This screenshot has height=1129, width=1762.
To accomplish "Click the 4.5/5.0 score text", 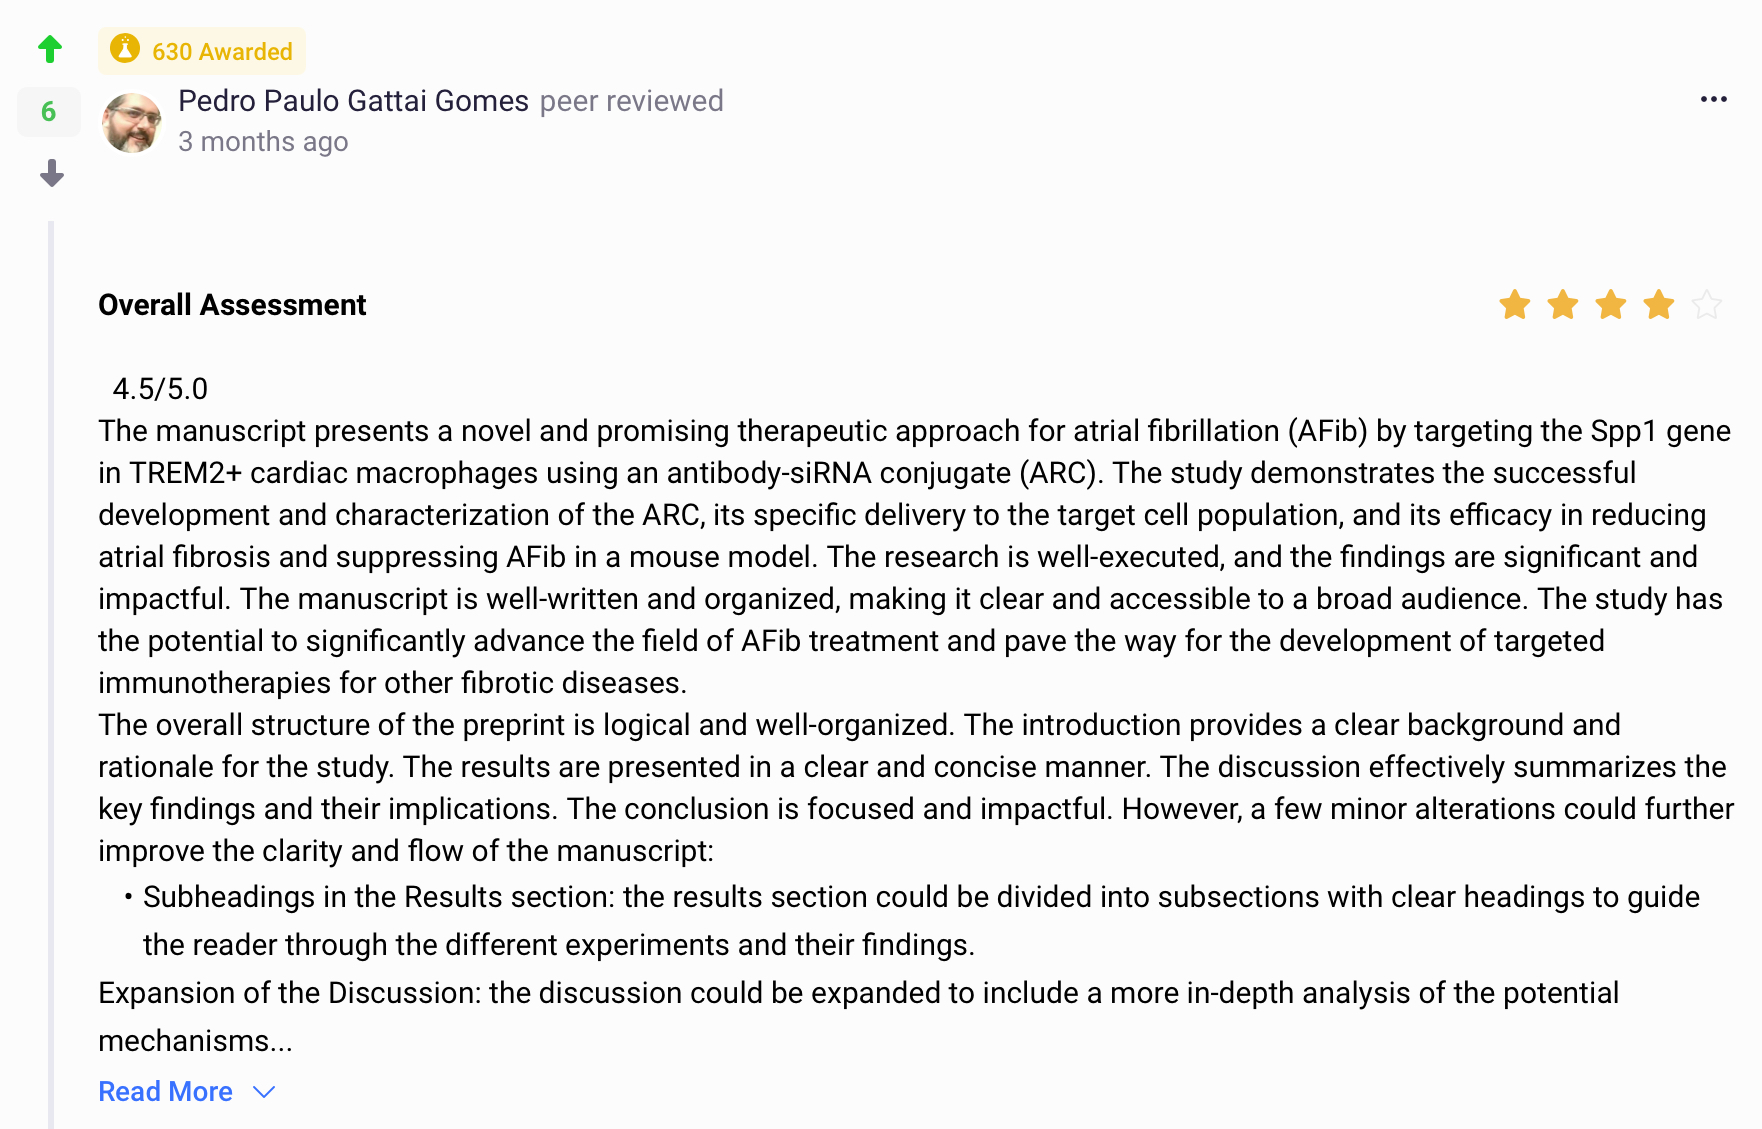I will [x=160, y=389].
